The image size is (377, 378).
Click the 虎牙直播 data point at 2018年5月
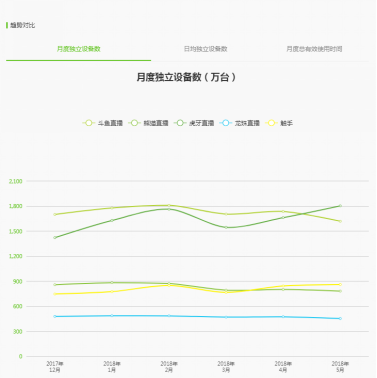click(x=340, y=206)
